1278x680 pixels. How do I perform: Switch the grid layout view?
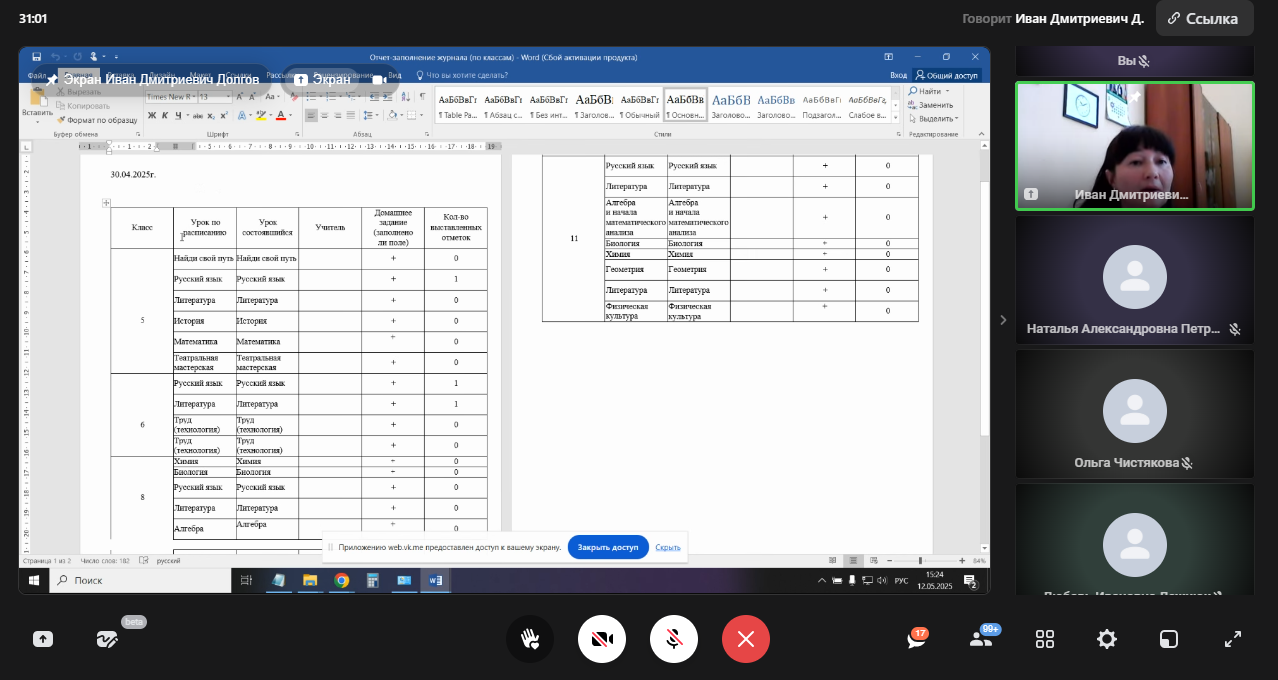point(1045,639)
